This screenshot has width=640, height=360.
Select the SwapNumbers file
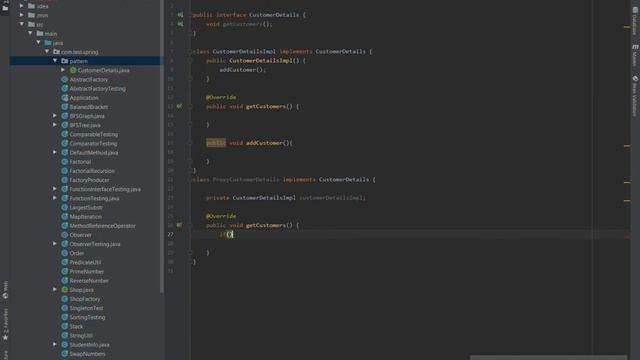click(87, 353)
